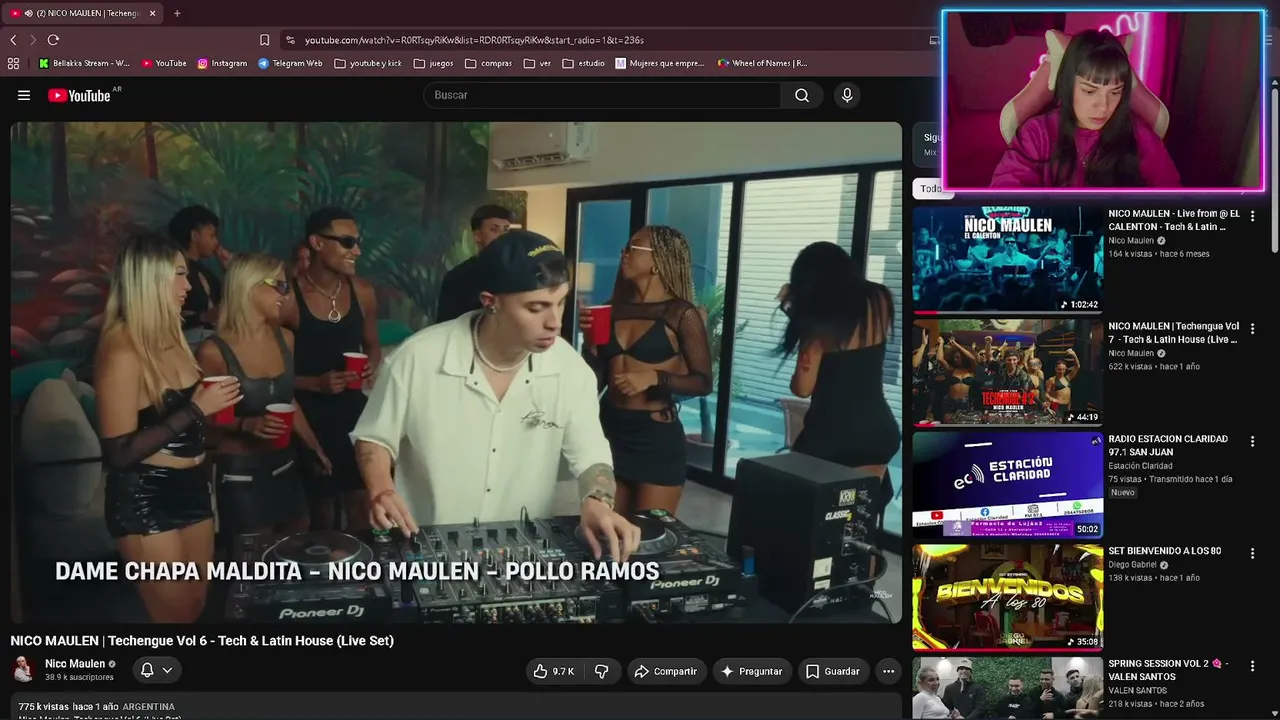Image resolution: width=1280 pixels, height=720 pixels.
Task: Open the Estación Claridad channel name
Action: pyautogui.click(x=1140, y=466)
